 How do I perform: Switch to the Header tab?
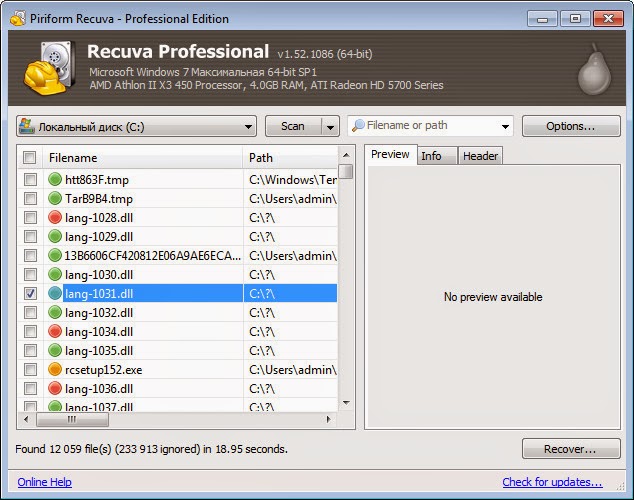pos(480,156)
